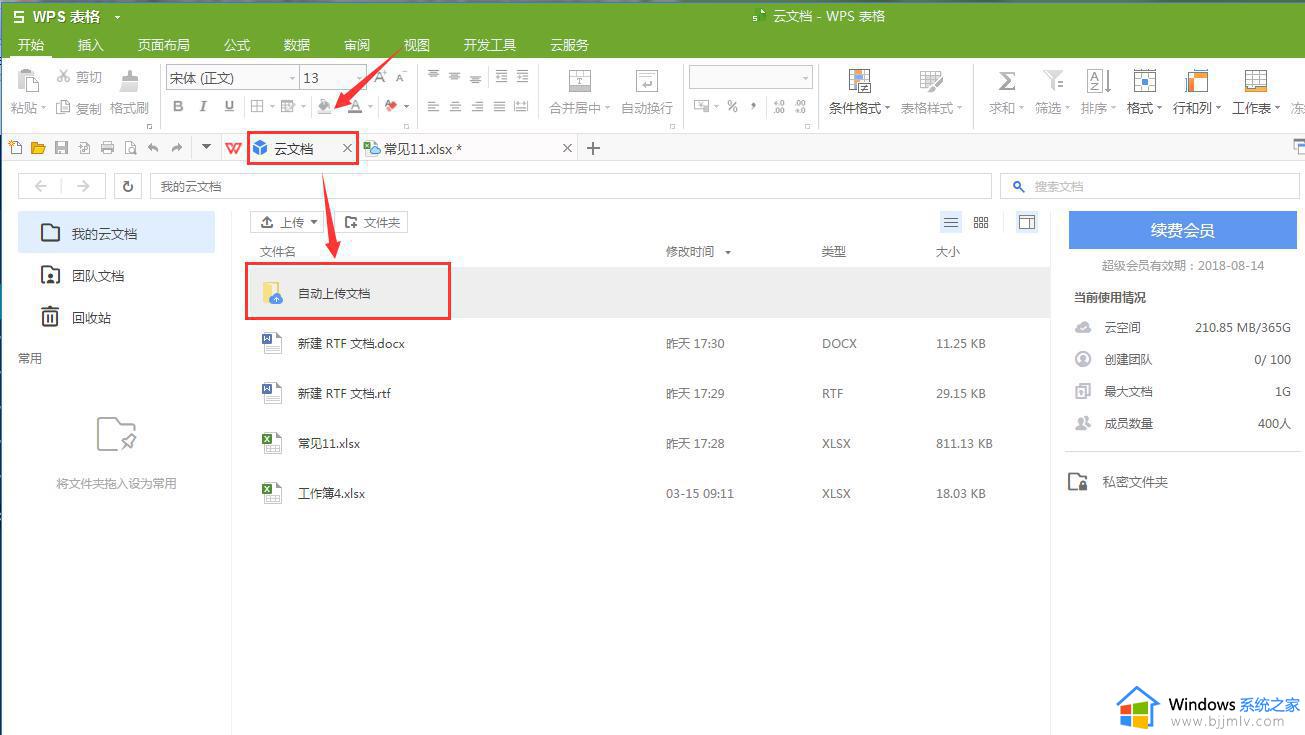Click the undo arrow in the quick toolbar

click(153, 148)
